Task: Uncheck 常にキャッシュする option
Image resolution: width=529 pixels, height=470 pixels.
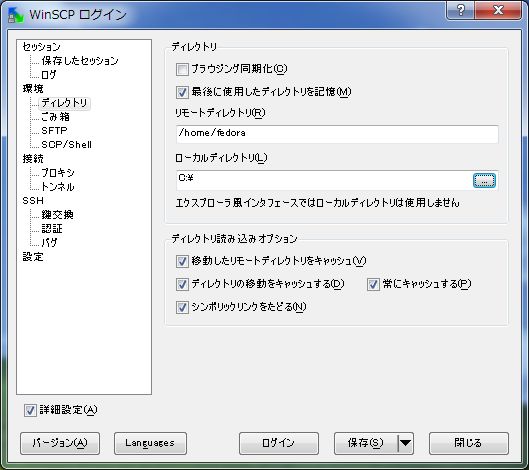Action: pyautogui.click(x=373, y=284)
